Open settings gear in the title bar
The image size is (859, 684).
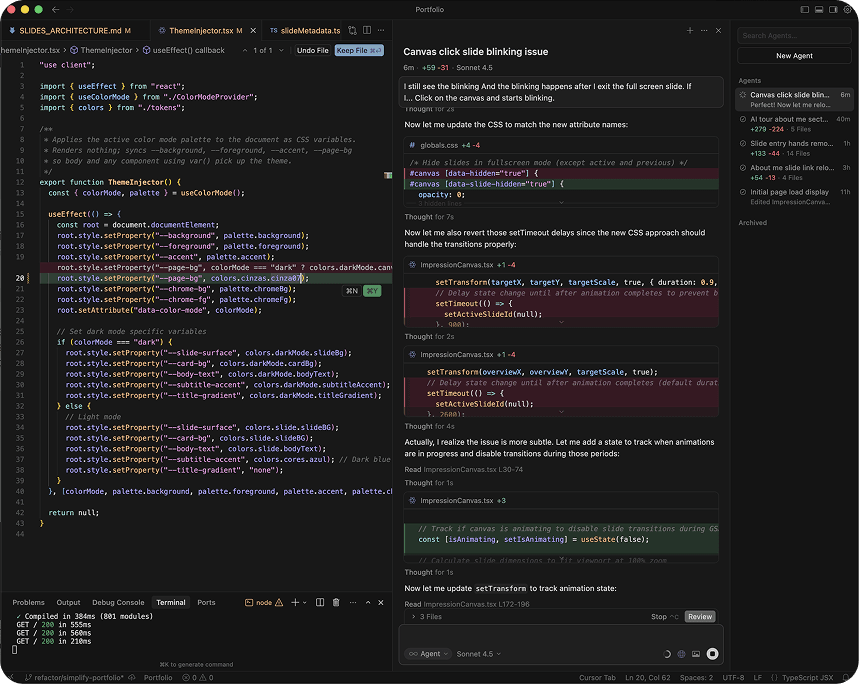click(x=847, y=9)
